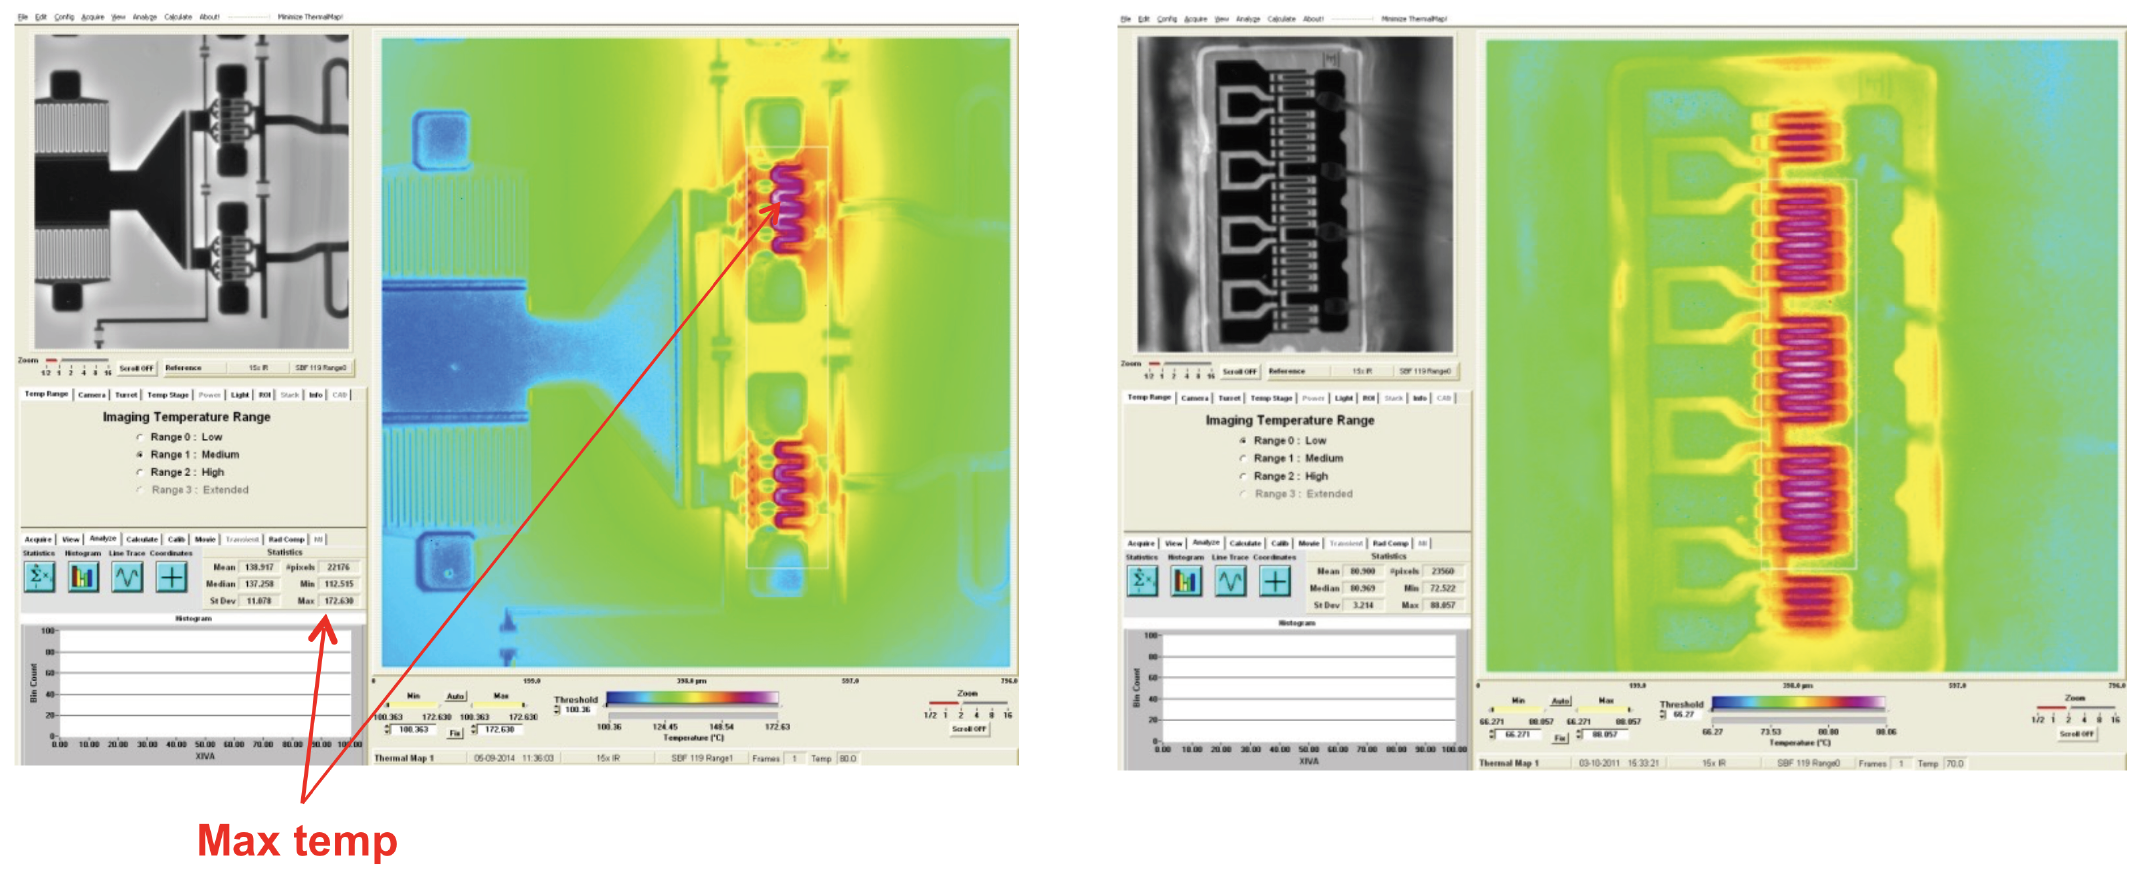Click Fix button under right thermal map
2148x882 pixels.
coord(1560,738)
